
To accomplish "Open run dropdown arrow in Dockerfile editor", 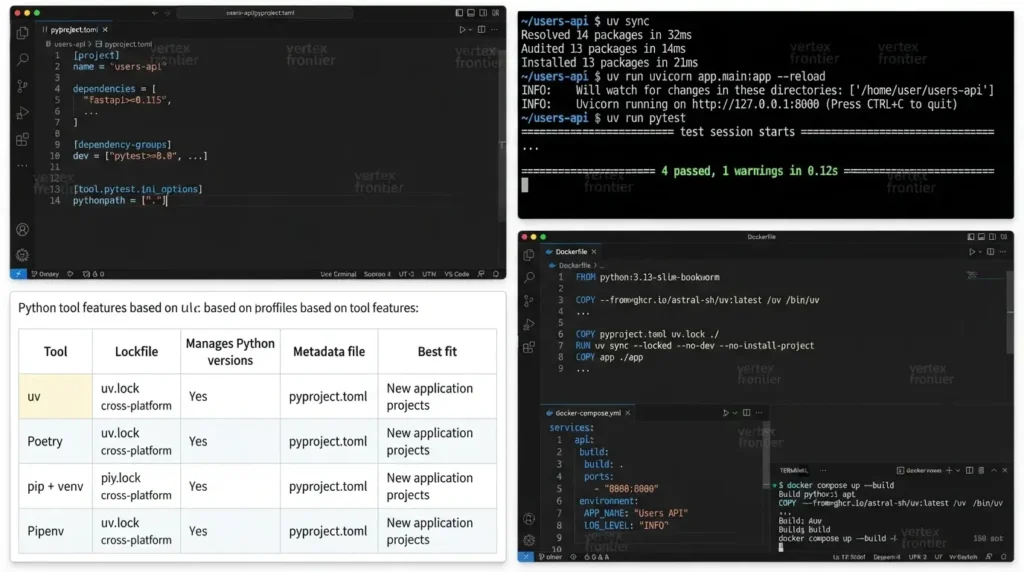I will pos(980,251).
